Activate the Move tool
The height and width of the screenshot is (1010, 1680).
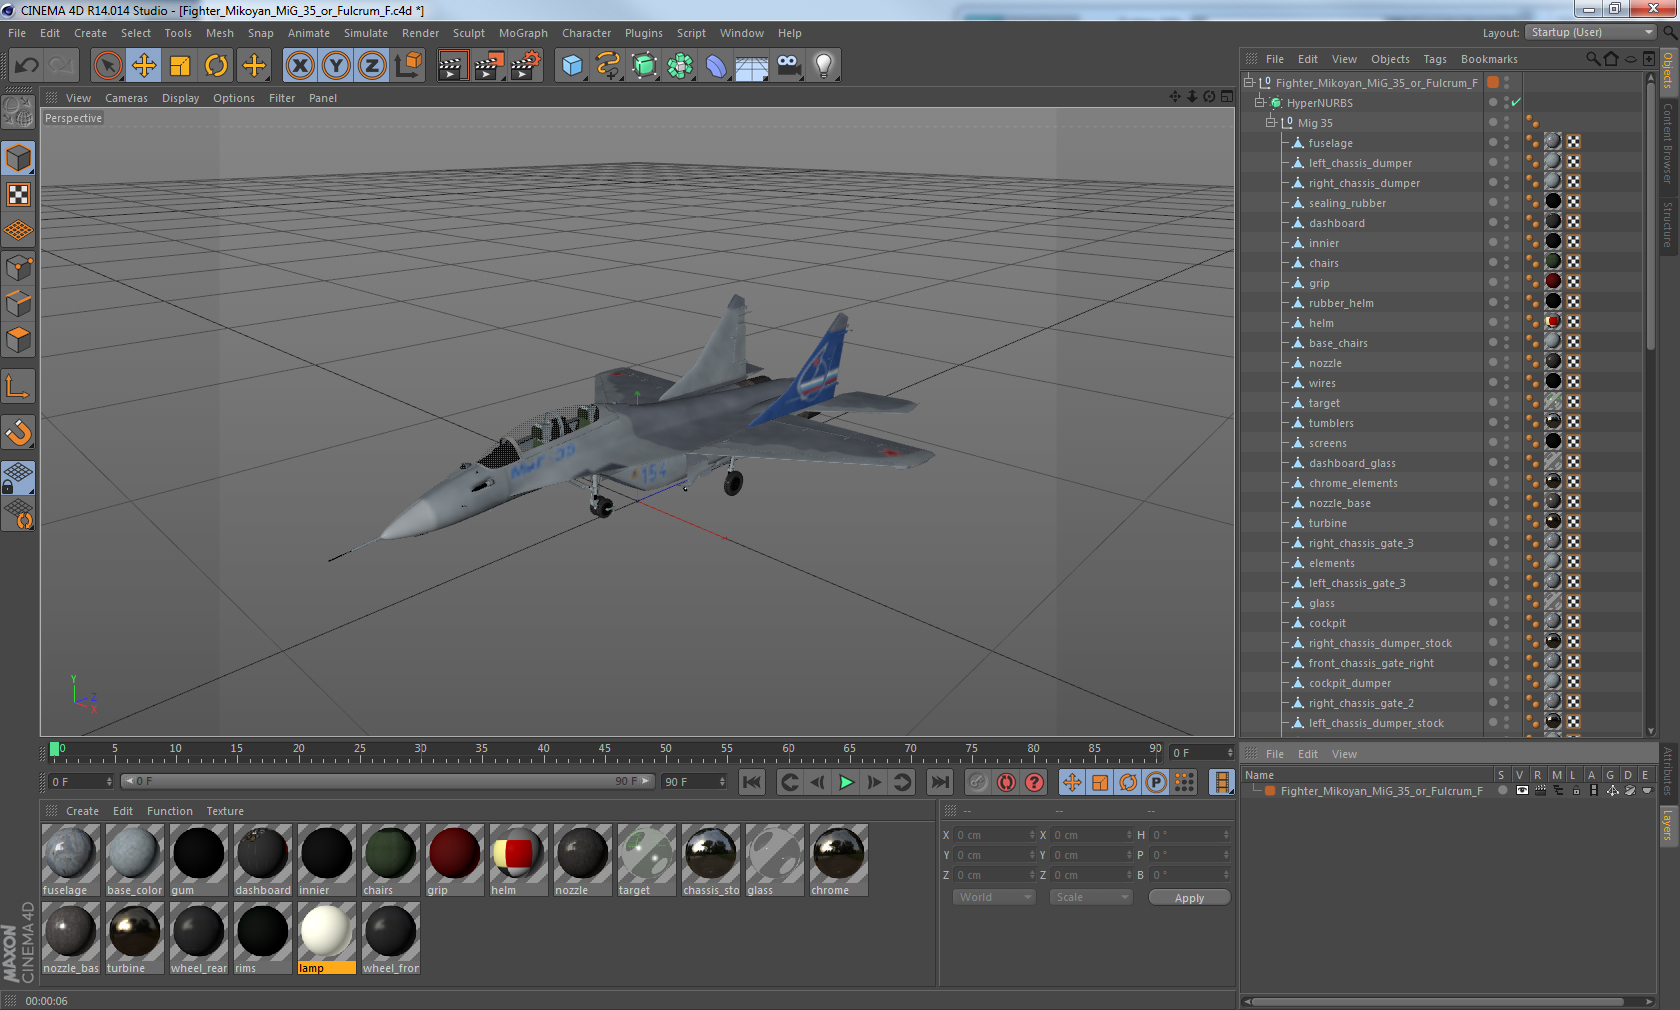pyautogui.click(x=144, y=66)
